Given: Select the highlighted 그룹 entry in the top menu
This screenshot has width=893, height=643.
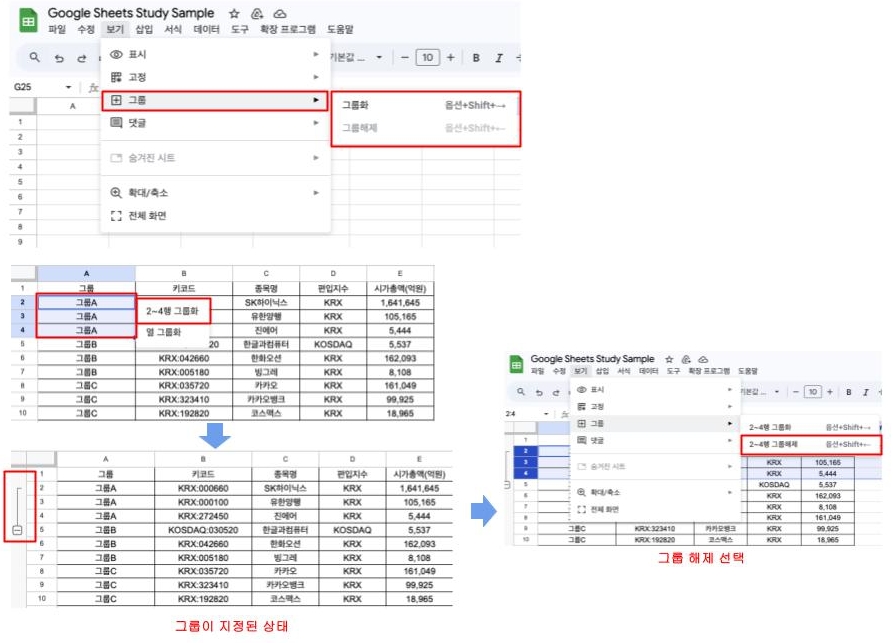Looking at the screenshot, I should pos(215,100).
